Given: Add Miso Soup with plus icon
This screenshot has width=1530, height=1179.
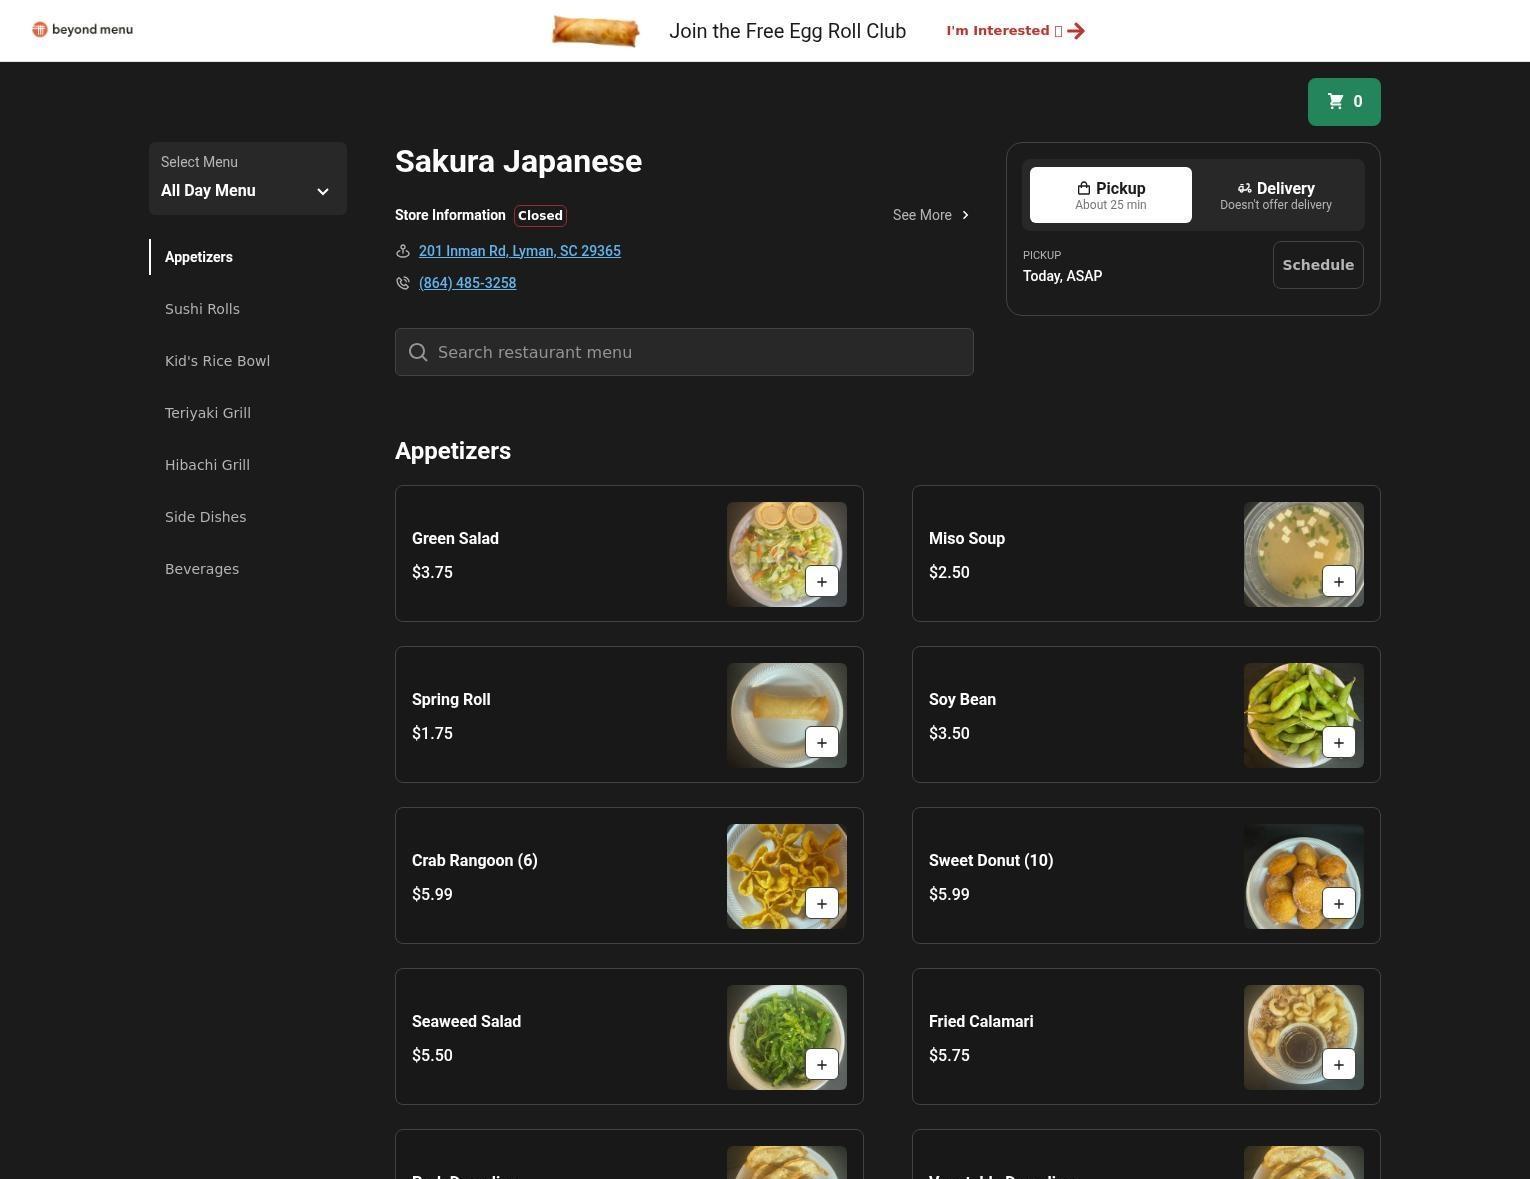Looking at the screenshot, I should click(x=1338, y=582).
